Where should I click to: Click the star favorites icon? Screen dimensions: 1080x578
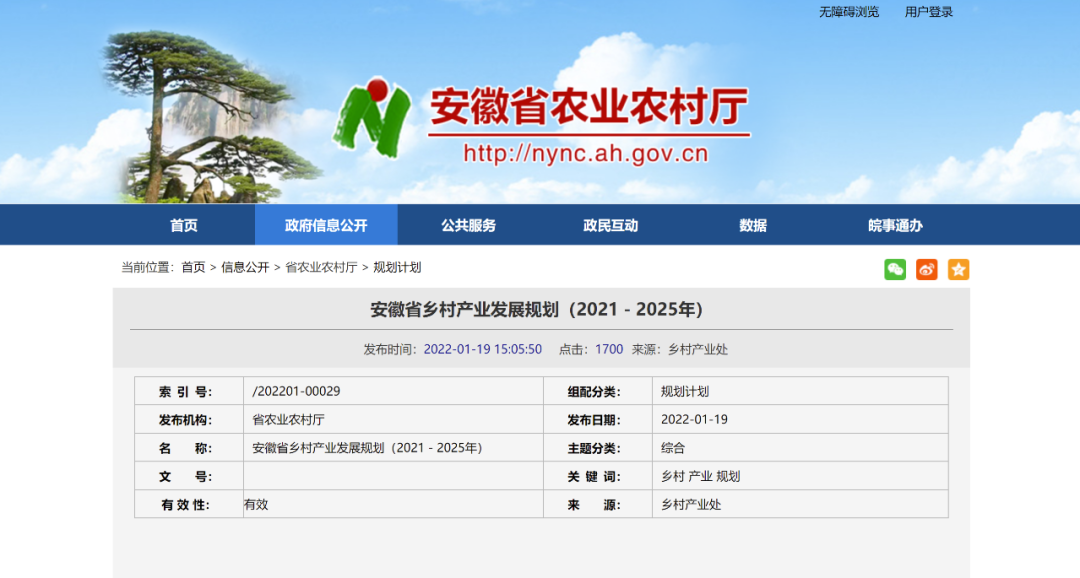(958, 269)
